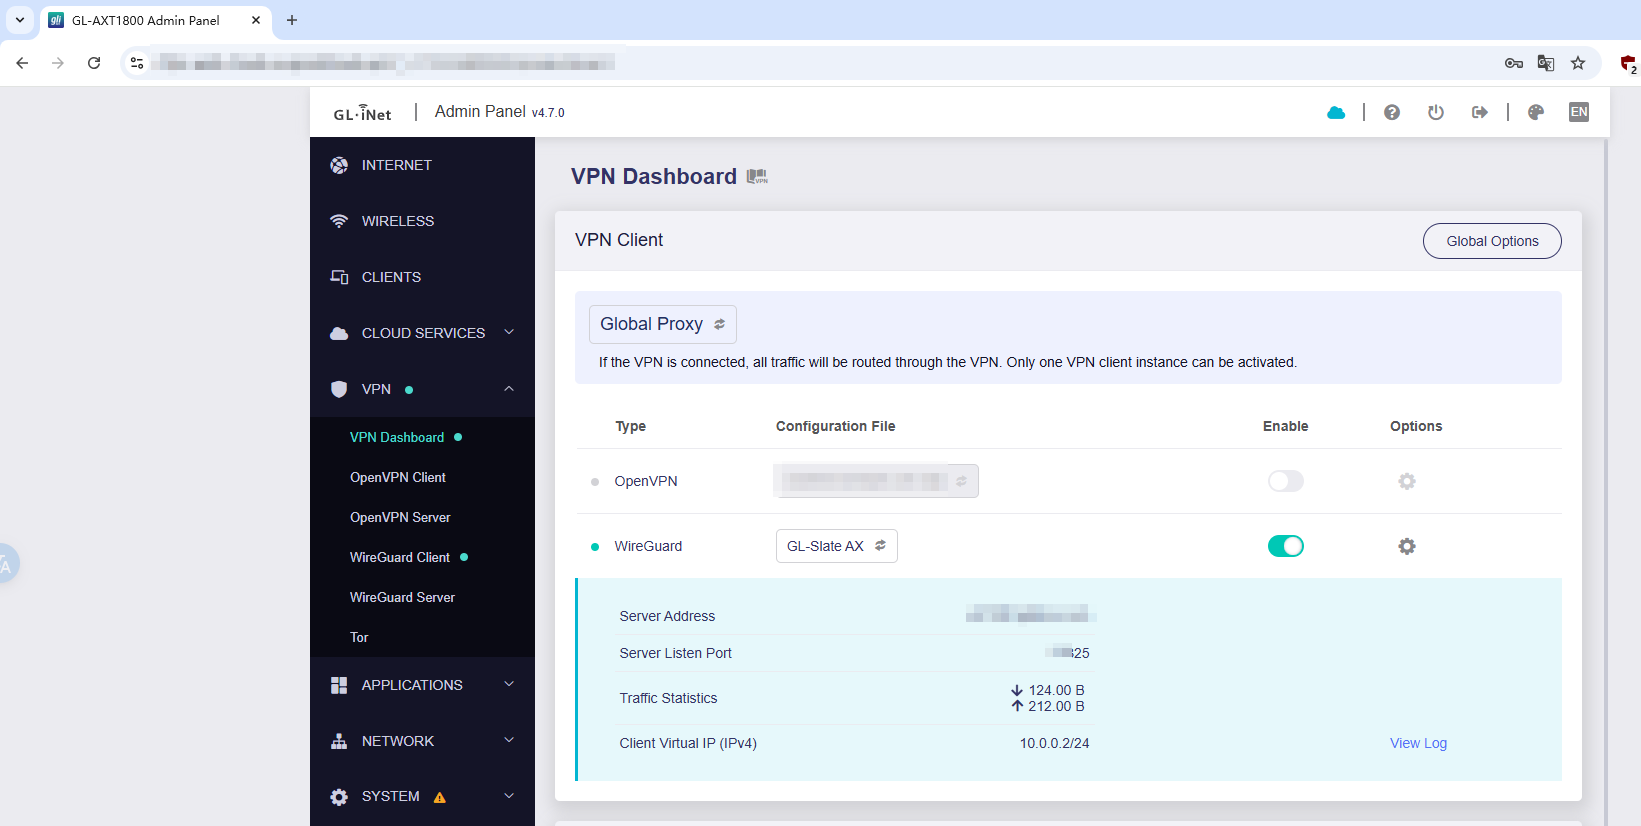
Task: Click the EN language icon
Action: point(1579,112)
